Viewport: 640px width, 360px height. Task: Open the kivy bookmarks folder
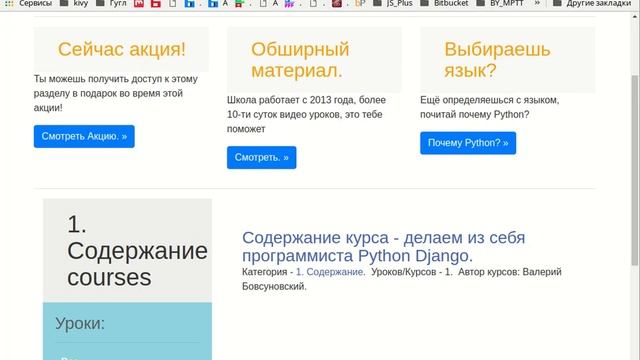coord(74,3)
